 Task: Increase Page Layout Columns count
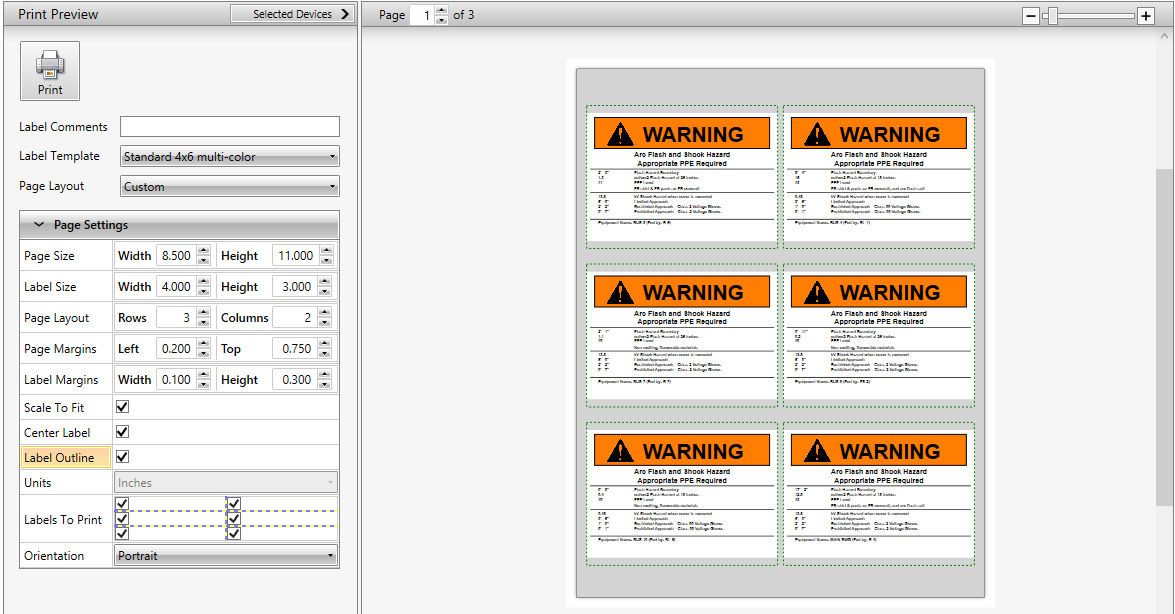click(324, 312)
